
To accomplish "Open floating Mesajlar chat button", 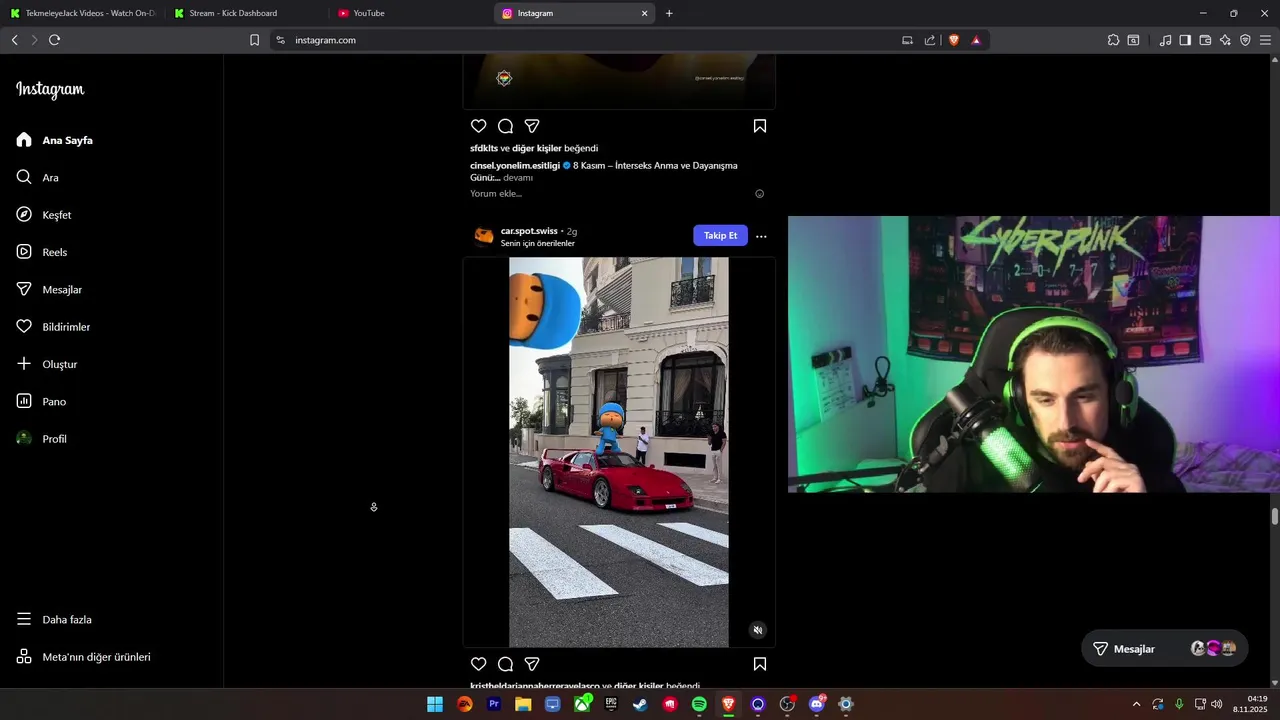I will (x=1164, y=649).
